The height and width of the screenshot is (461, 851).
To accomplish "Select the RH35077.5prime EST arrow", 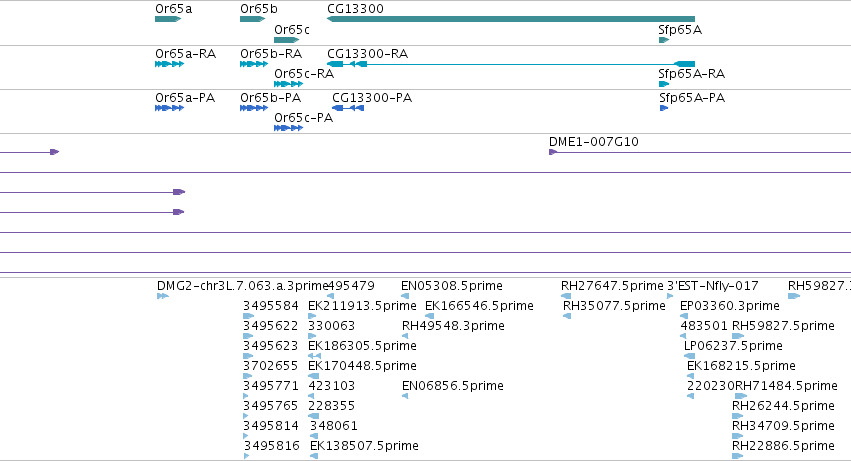I will [567, 316].
